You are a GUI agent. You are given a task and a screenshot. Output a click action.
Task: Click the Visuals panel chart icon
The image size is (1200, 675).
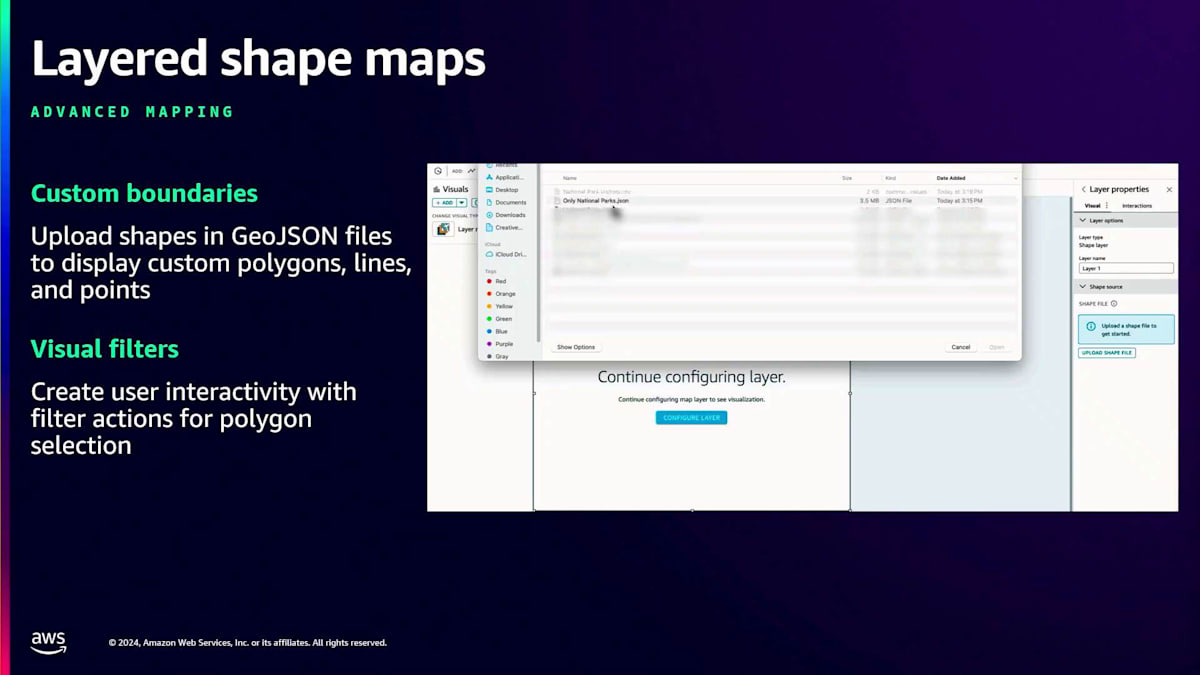(x=436, y=189)
